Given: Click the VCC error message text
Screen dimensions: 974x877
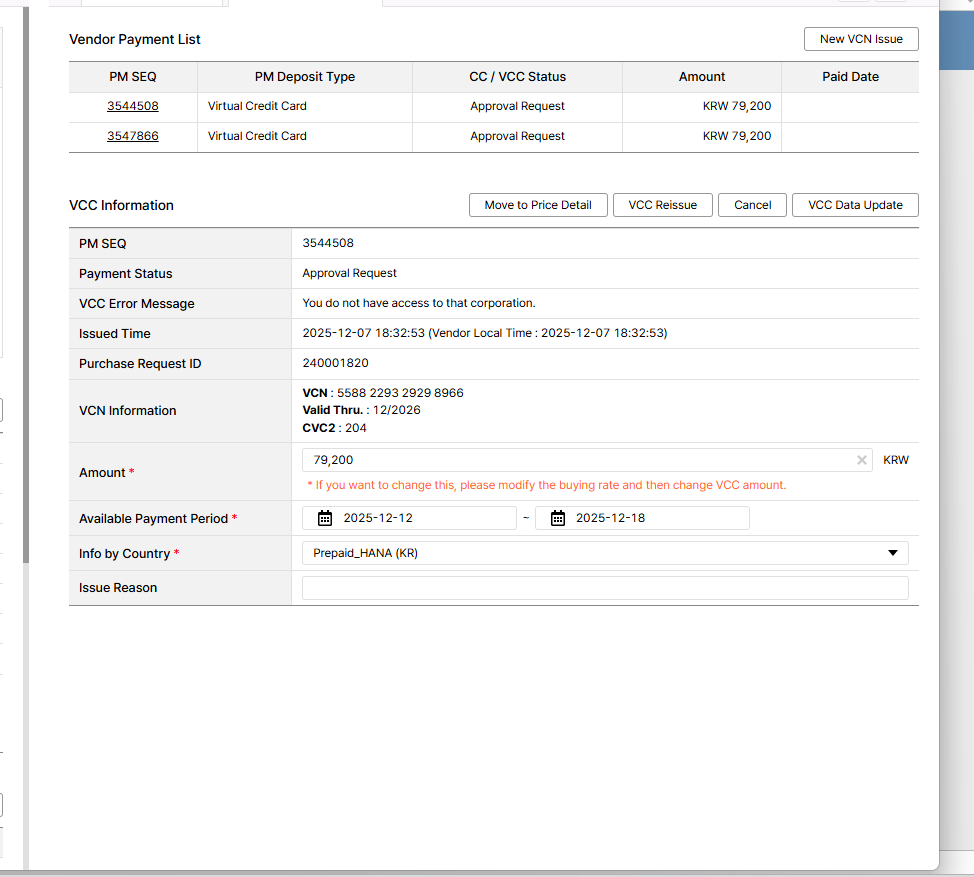Looking at the screenshot, I should point(419,303).
